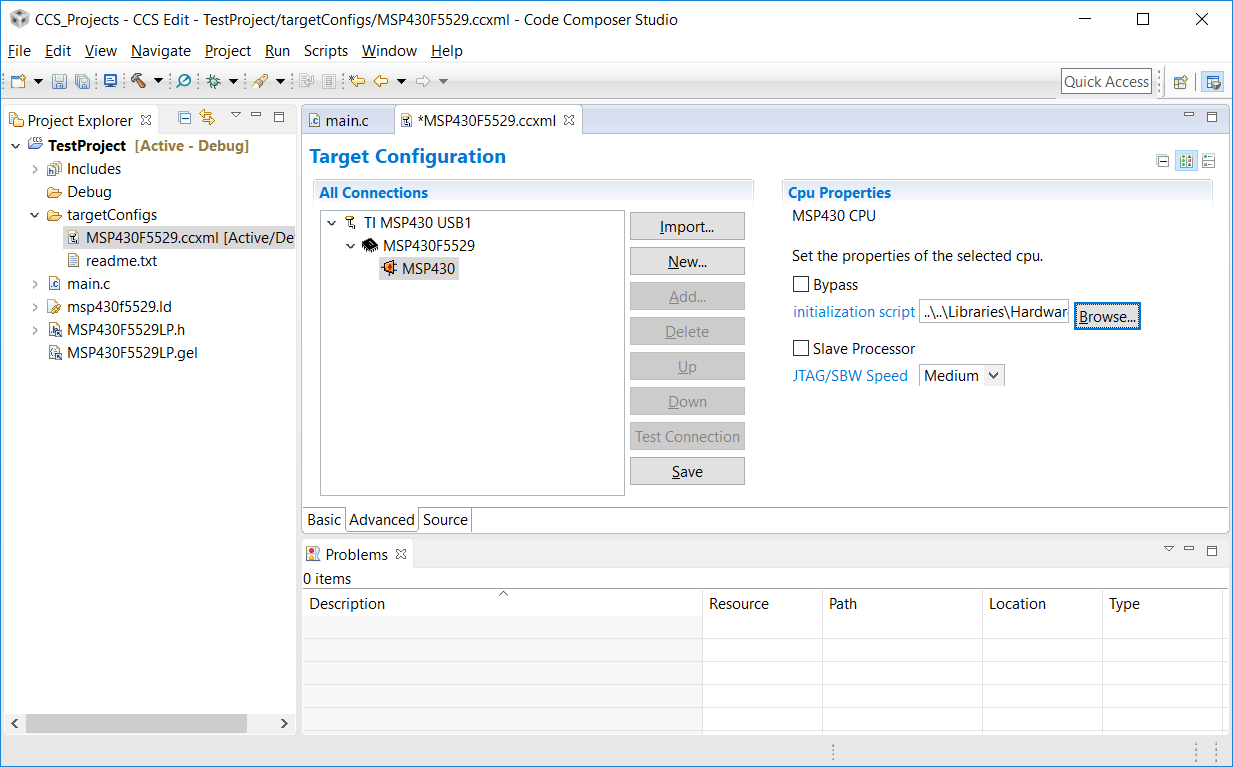1233x767 pixels.
Task: Maximize the Problems view
Action: 1212,551
